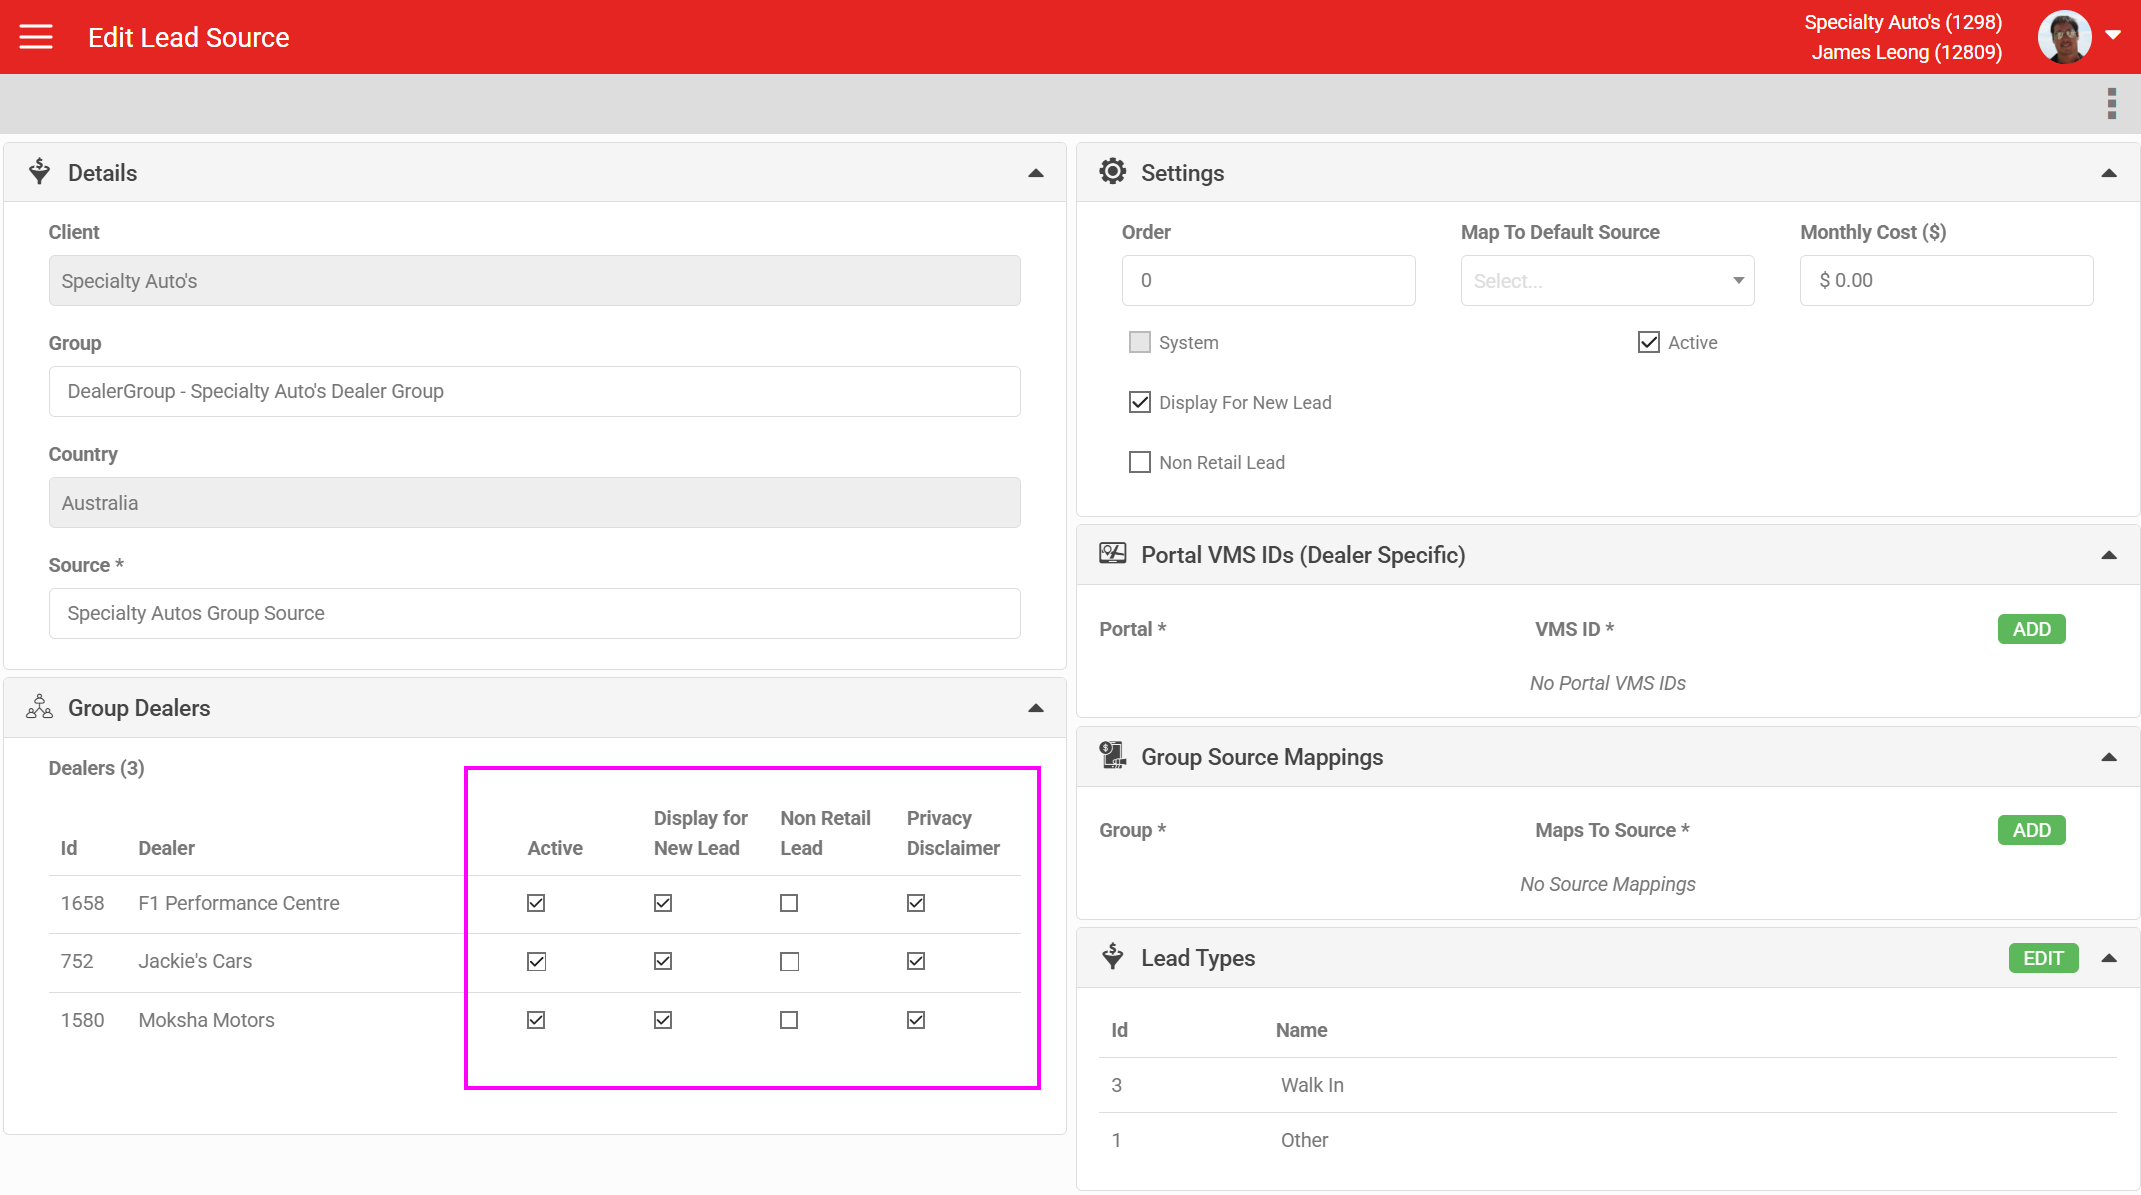Uncheck Privacy Disclaimer for Moksha Motors
The width and height of the screenshot is (2141, 1195).
[x=916, y=1020]
